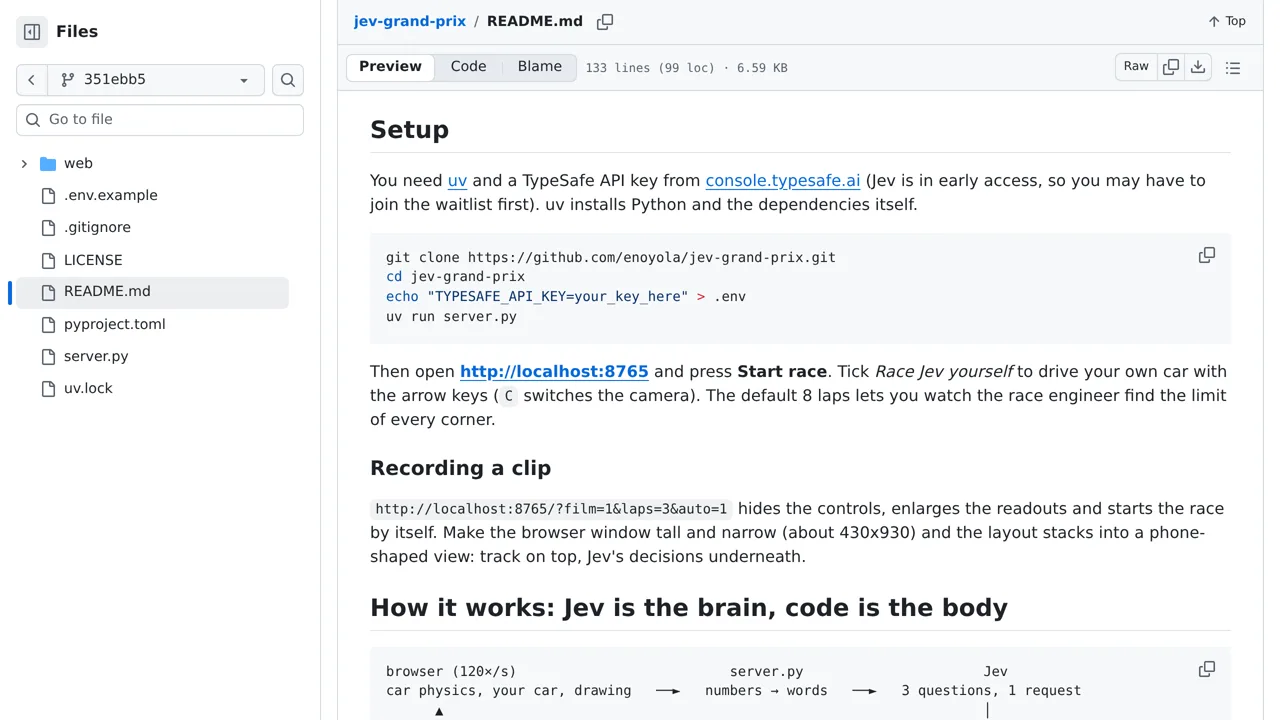Copy the git clone code block

[x=1207, y=256]
